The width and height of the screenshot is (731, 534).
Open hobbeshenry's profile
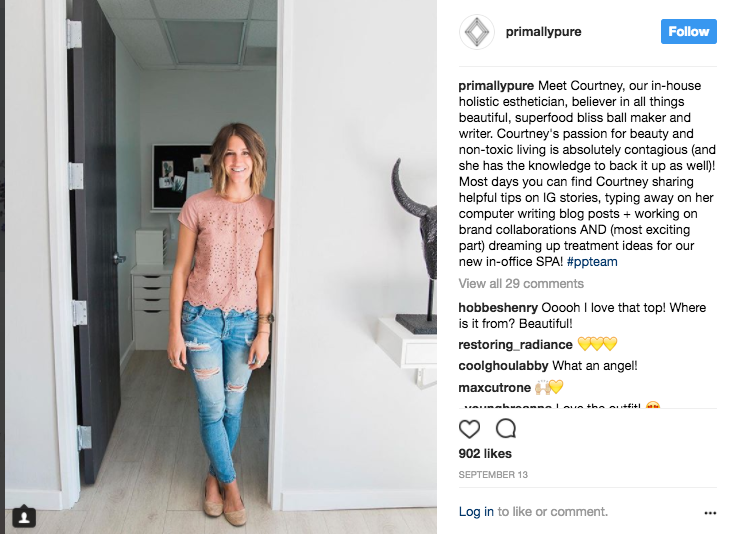tap(498, 308)
